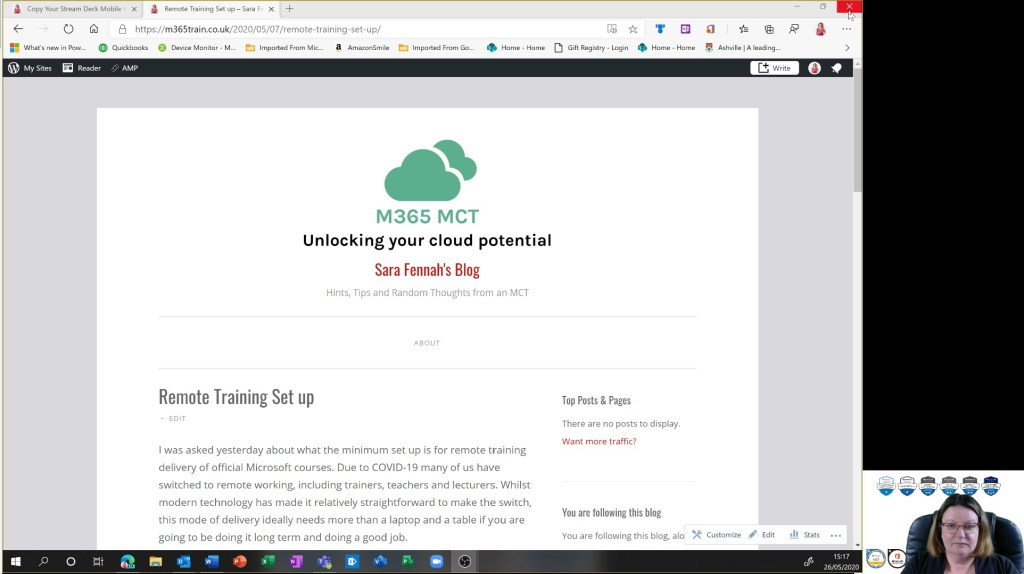Open a new browser tab
Screen dimensions: 1024x574
pyautogui.click(x=290, y=8)
